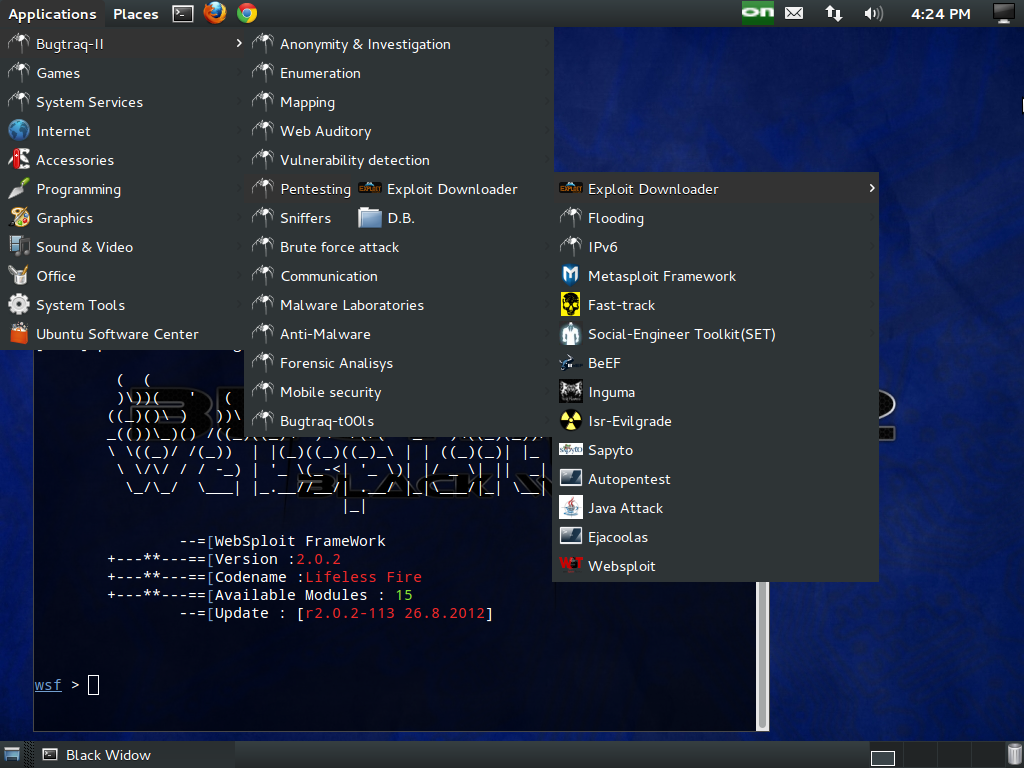Expand Exploit Downloader arrow in right menu

872,188
